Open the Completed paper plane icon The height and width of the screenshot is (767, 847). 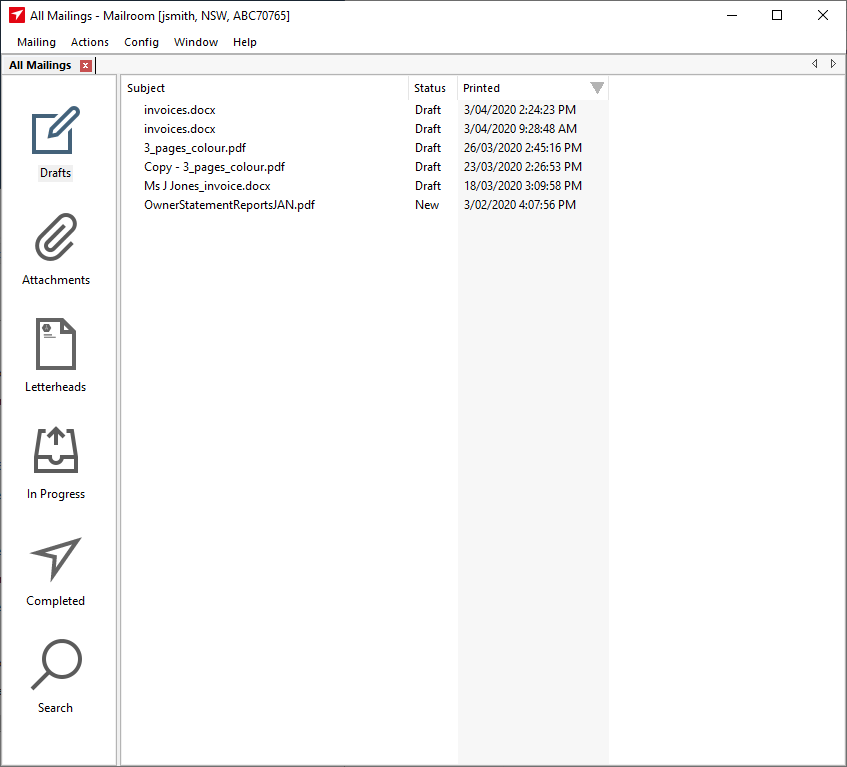(x=56, y=559)
